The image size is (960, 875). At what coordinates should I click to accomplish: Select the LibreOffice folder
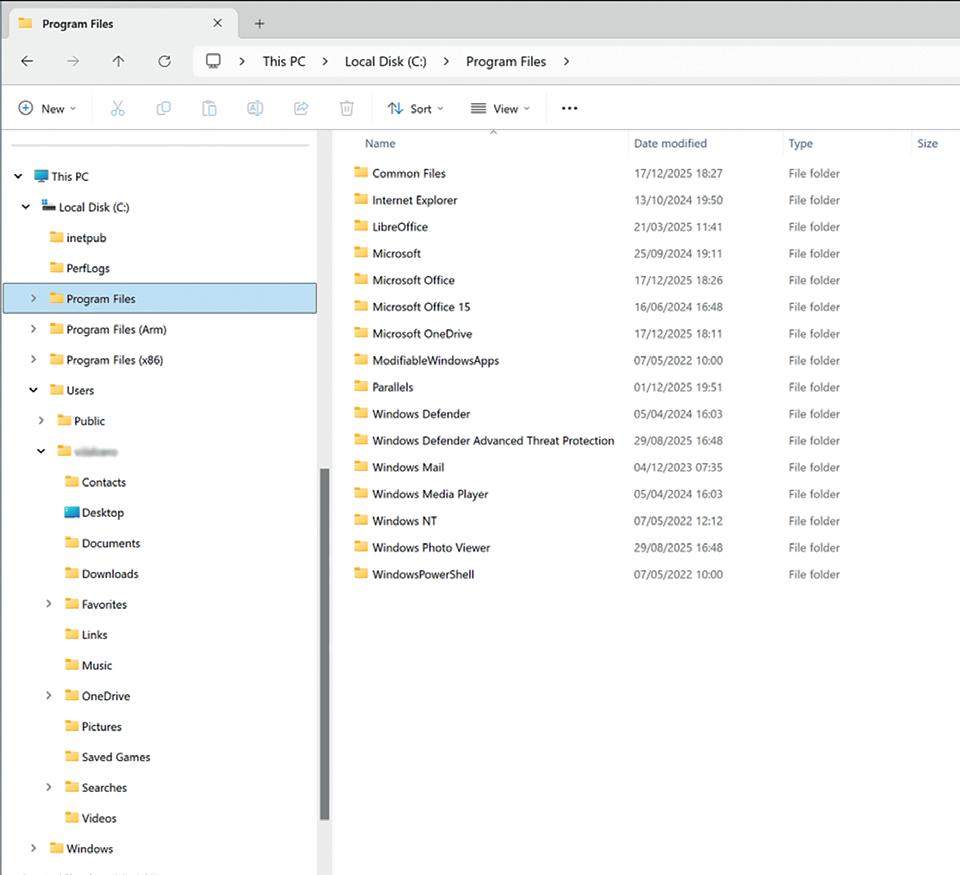point(391,227)
